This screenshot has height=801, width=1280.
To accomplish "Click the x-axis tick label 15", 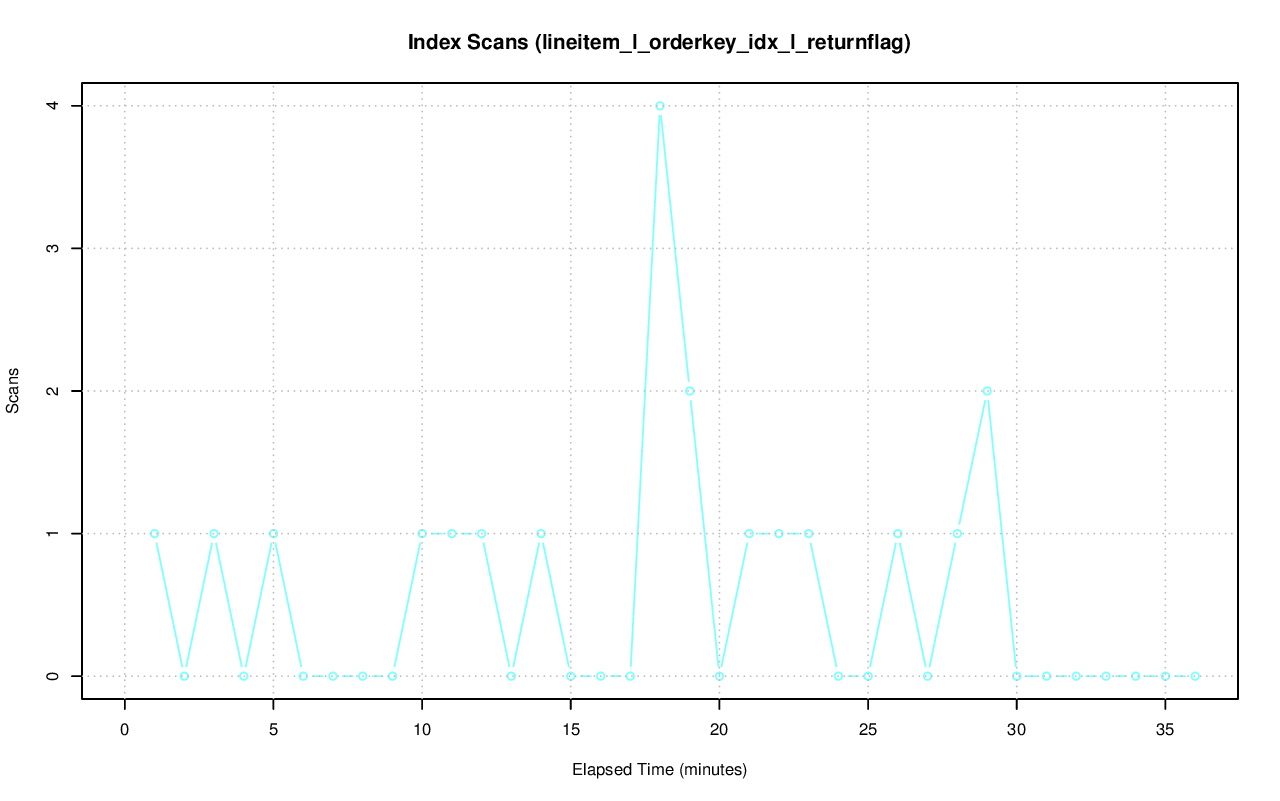I will (x=570, y=729).
